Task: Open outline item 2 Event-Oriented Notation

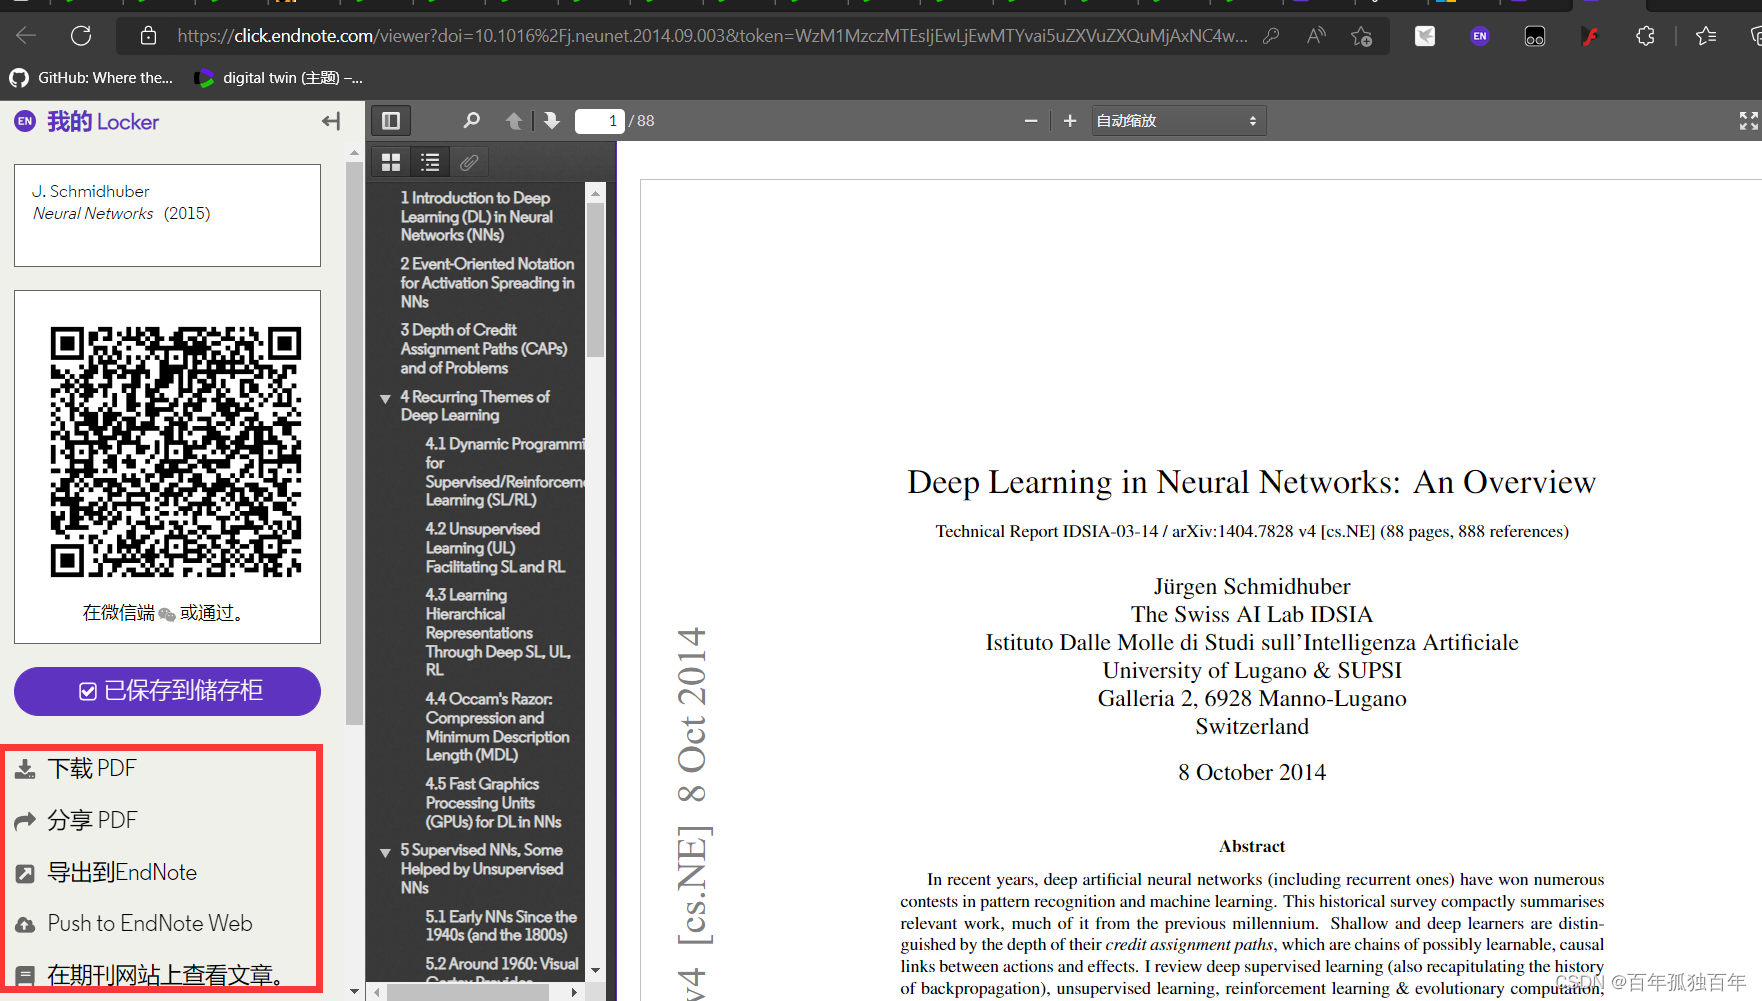Action: [487, 283]
